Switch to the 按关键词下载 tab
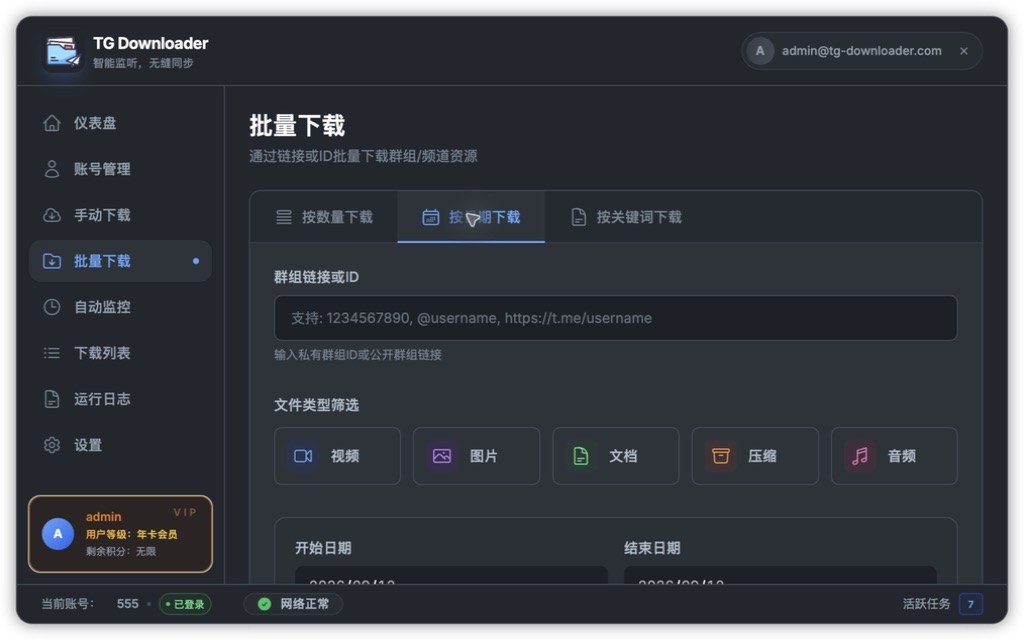 [x=626, y=217]
